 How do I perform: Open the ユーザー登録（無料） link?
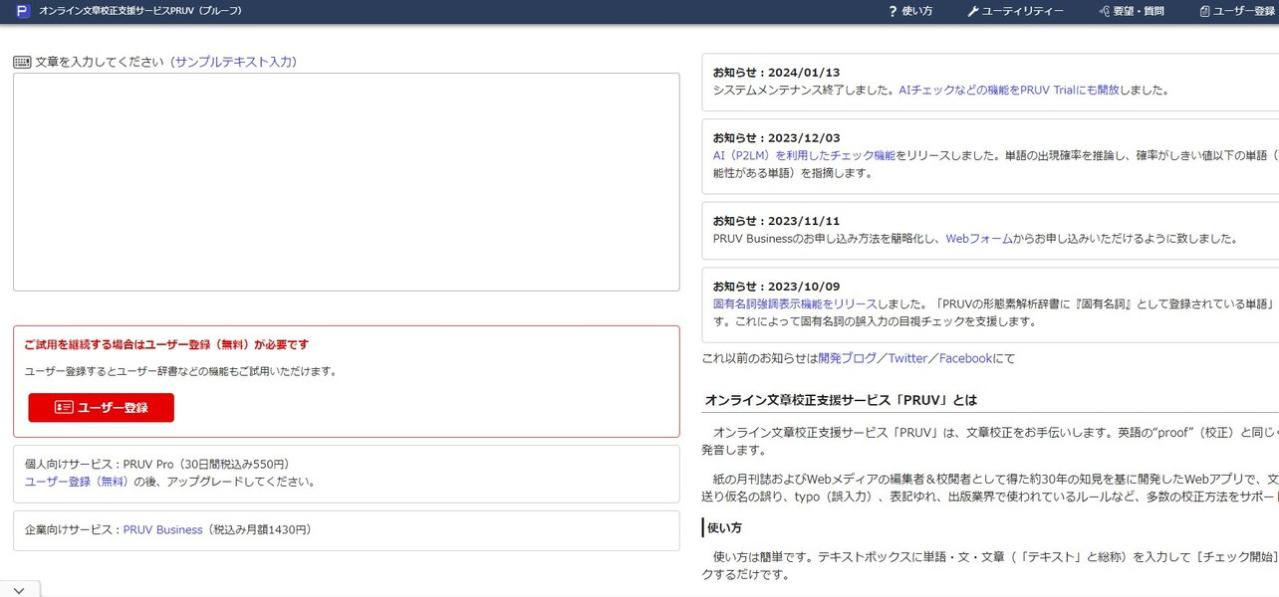point(78,482)
